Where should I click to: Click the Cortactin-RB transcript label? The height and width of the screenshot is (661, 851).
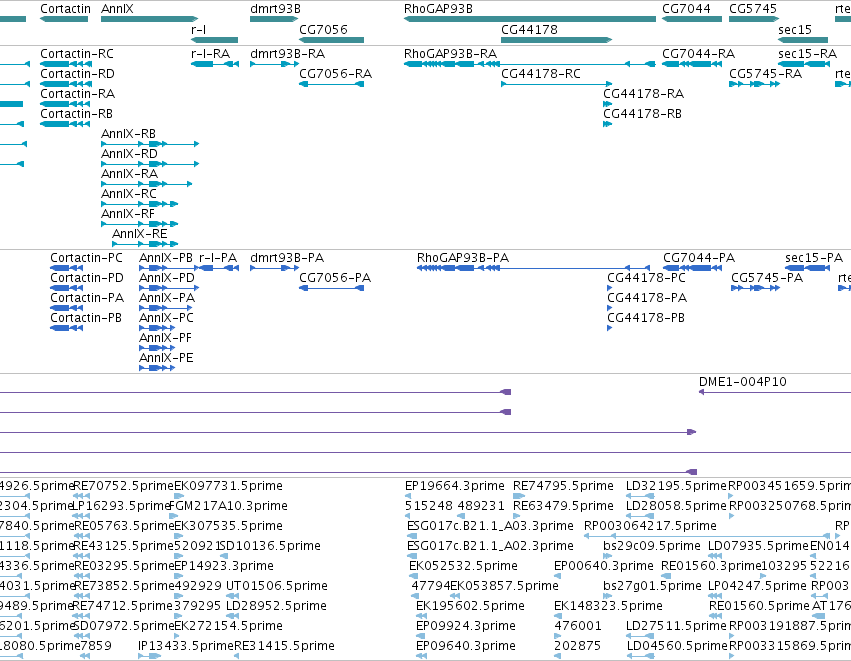tap(77, 114)
